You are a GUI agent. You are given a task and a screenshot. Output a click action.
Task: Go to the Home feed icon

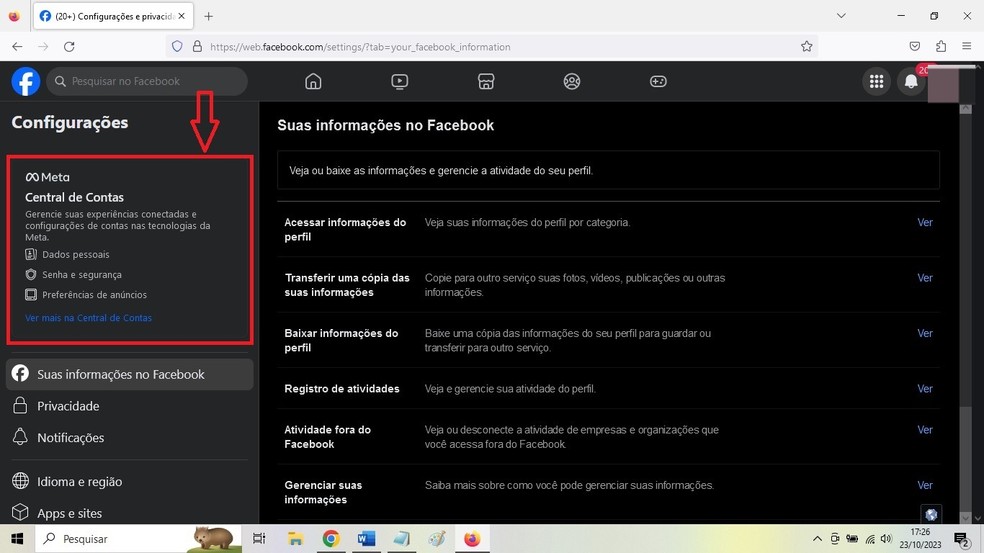coord(313,82)
